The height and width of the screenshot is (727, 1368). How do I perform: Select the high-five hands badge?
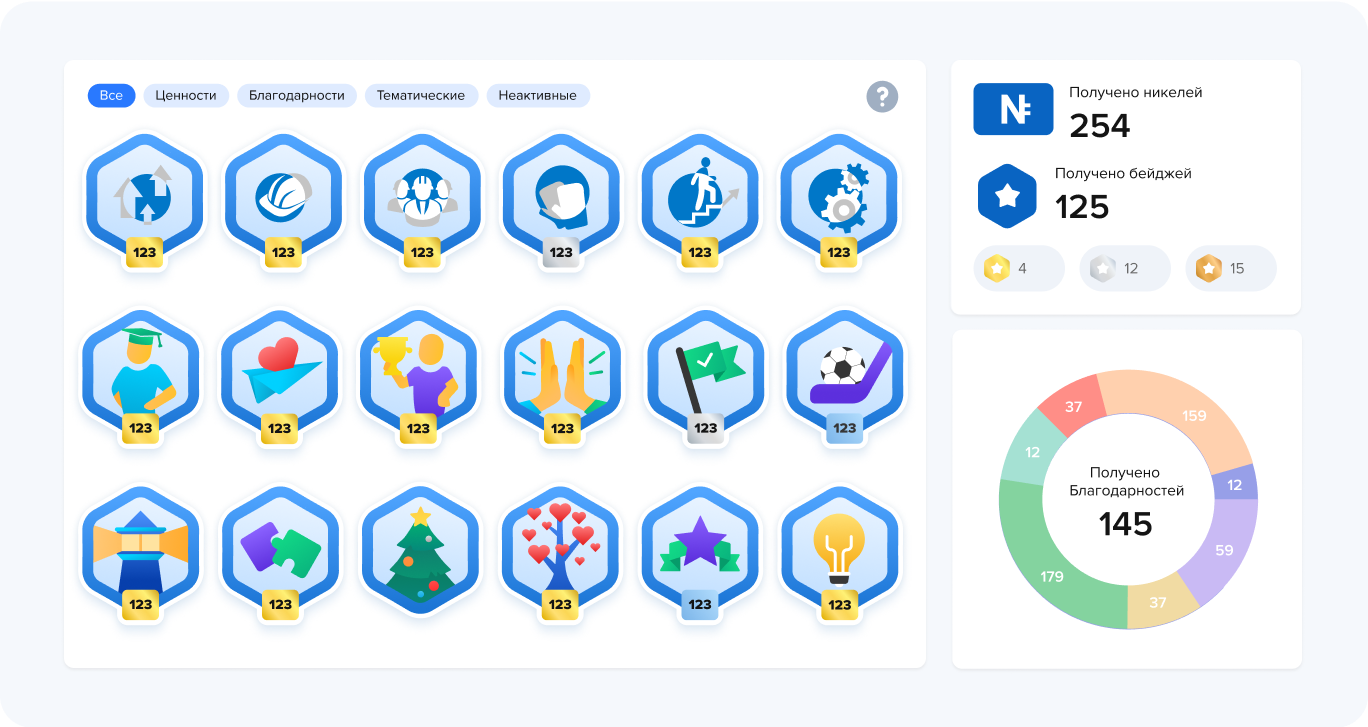(562, 372)
